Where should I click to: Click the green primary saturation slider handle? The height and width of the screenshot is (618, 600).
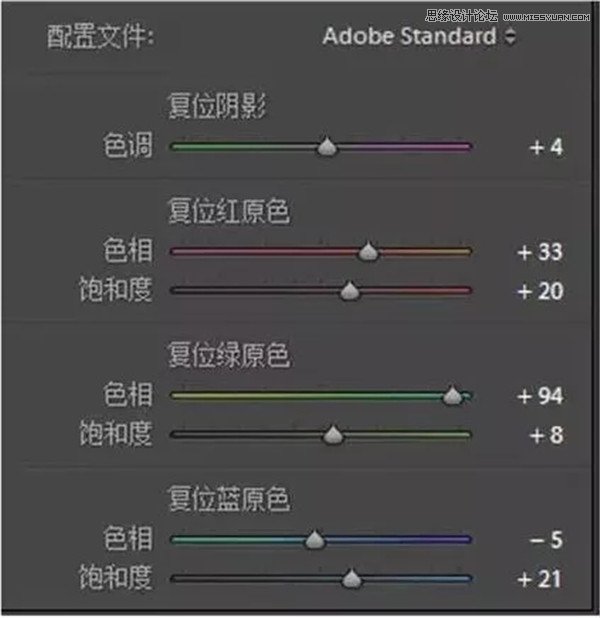333,435
